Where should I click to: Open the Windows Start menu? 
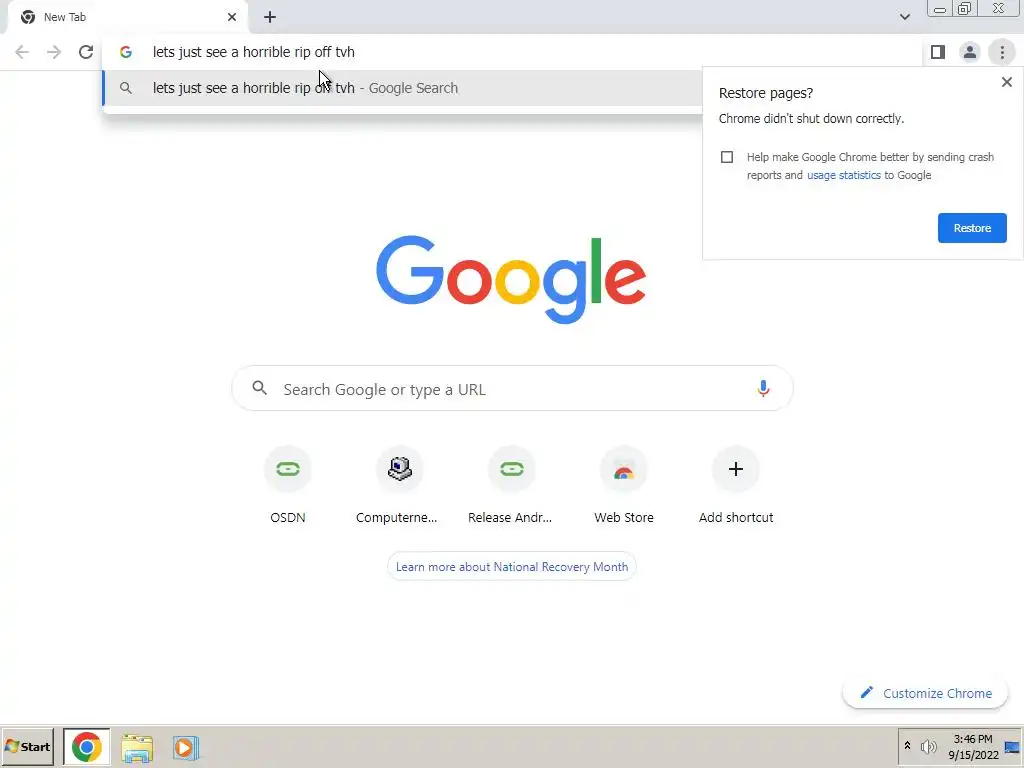point(27,746)
